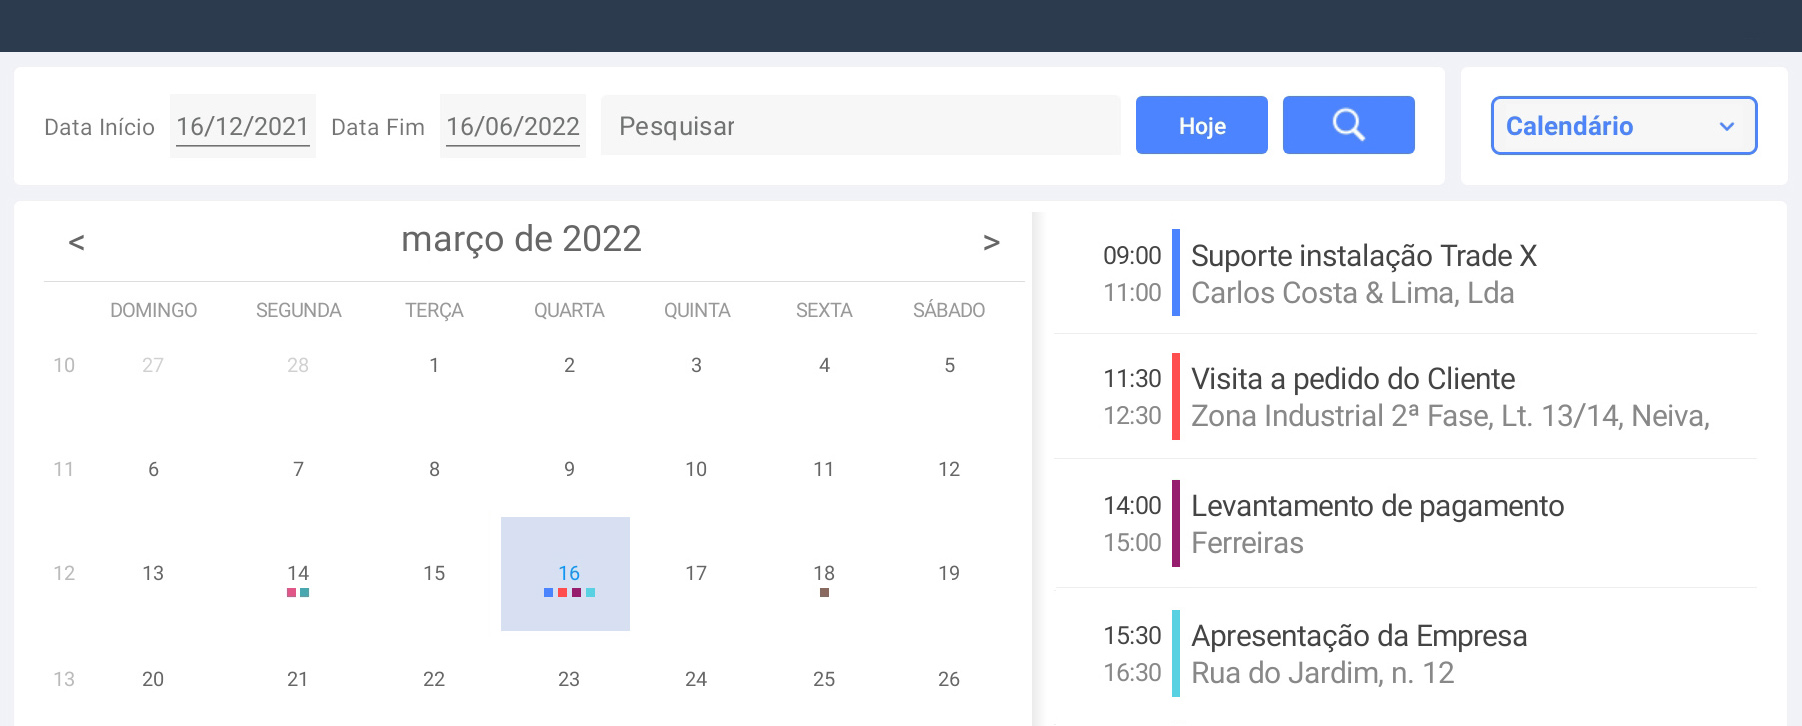Screen dimensions: 1802x726
Task: Select March 16 on the calendar
Action: pos(568,574)
